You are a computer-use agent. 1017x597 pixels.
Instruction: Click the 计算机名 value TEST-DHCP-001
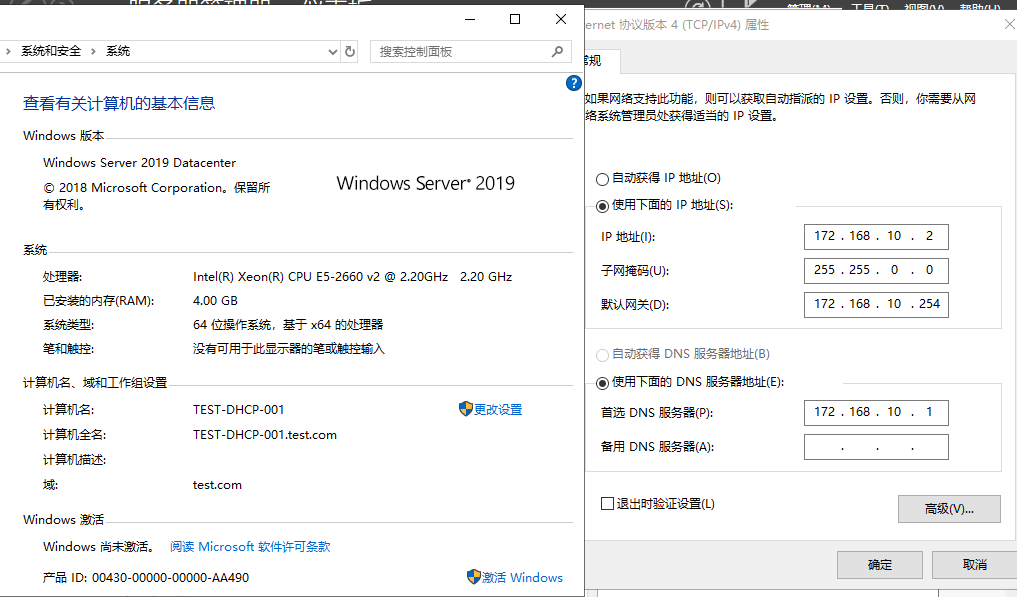[x=239, y=410]
